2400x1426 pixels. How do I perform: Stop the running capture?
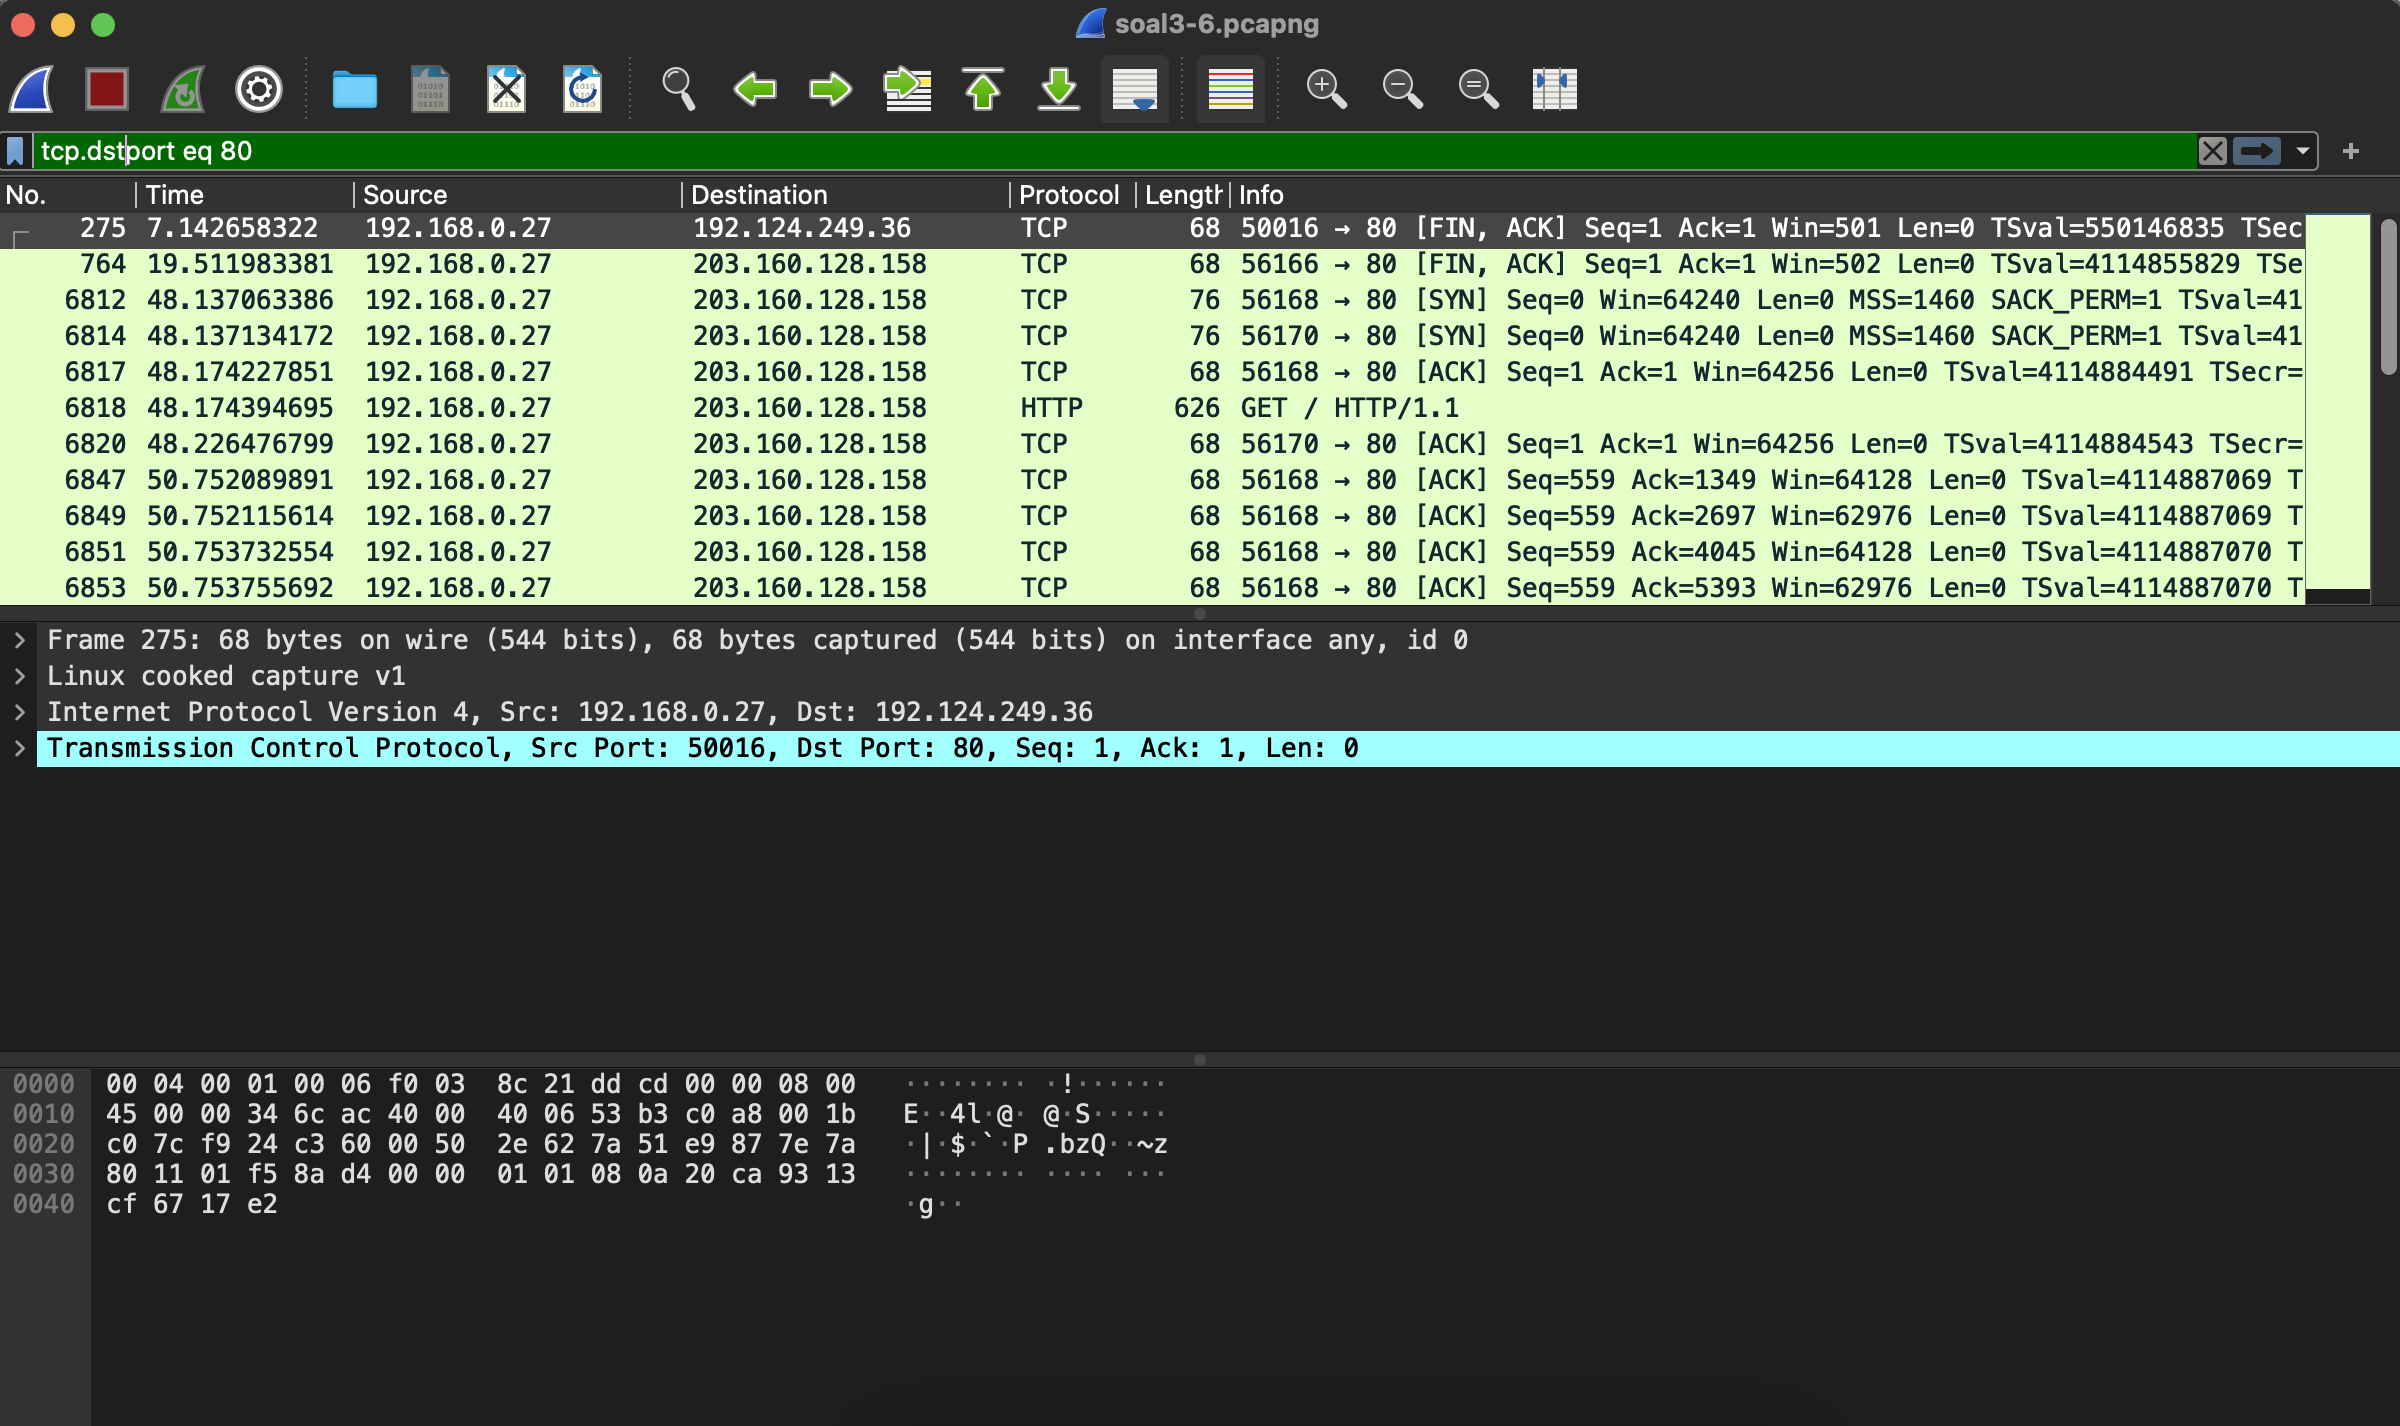[x=106, y=89]
